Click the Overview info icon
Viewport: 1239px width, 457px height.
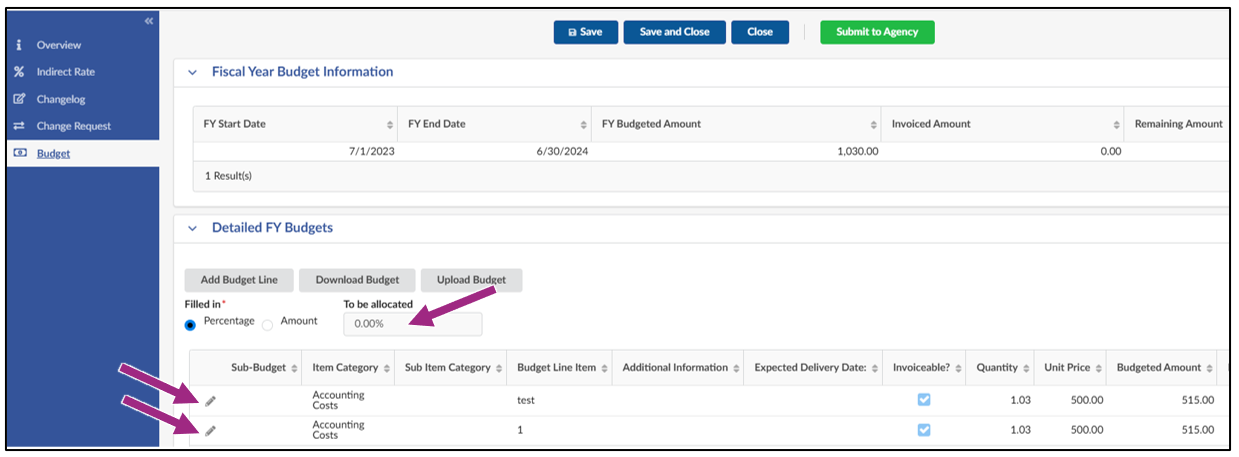point(19,45)
